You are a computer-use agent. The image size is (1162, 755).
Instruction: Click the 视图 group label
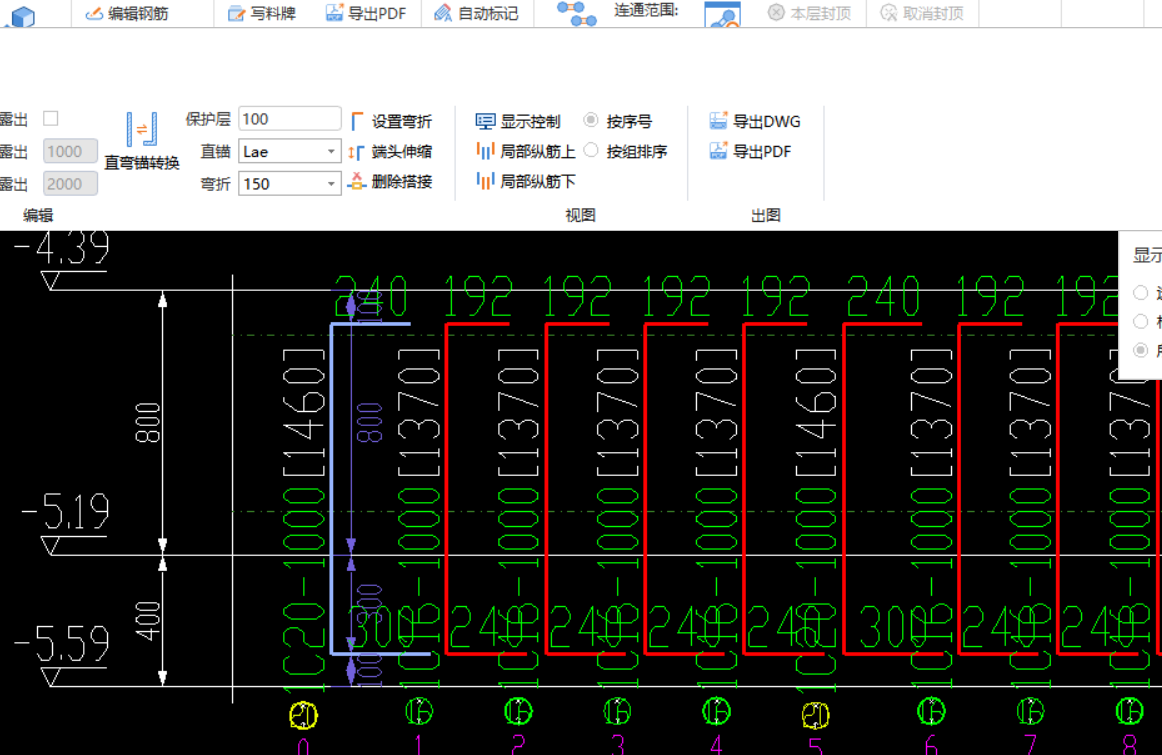(580, 216)
